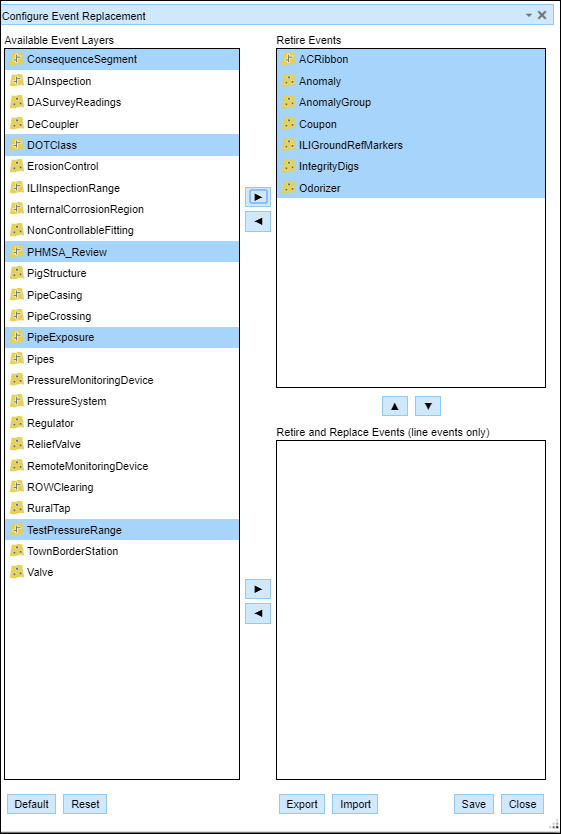Export the event replacement configuration

302,804
